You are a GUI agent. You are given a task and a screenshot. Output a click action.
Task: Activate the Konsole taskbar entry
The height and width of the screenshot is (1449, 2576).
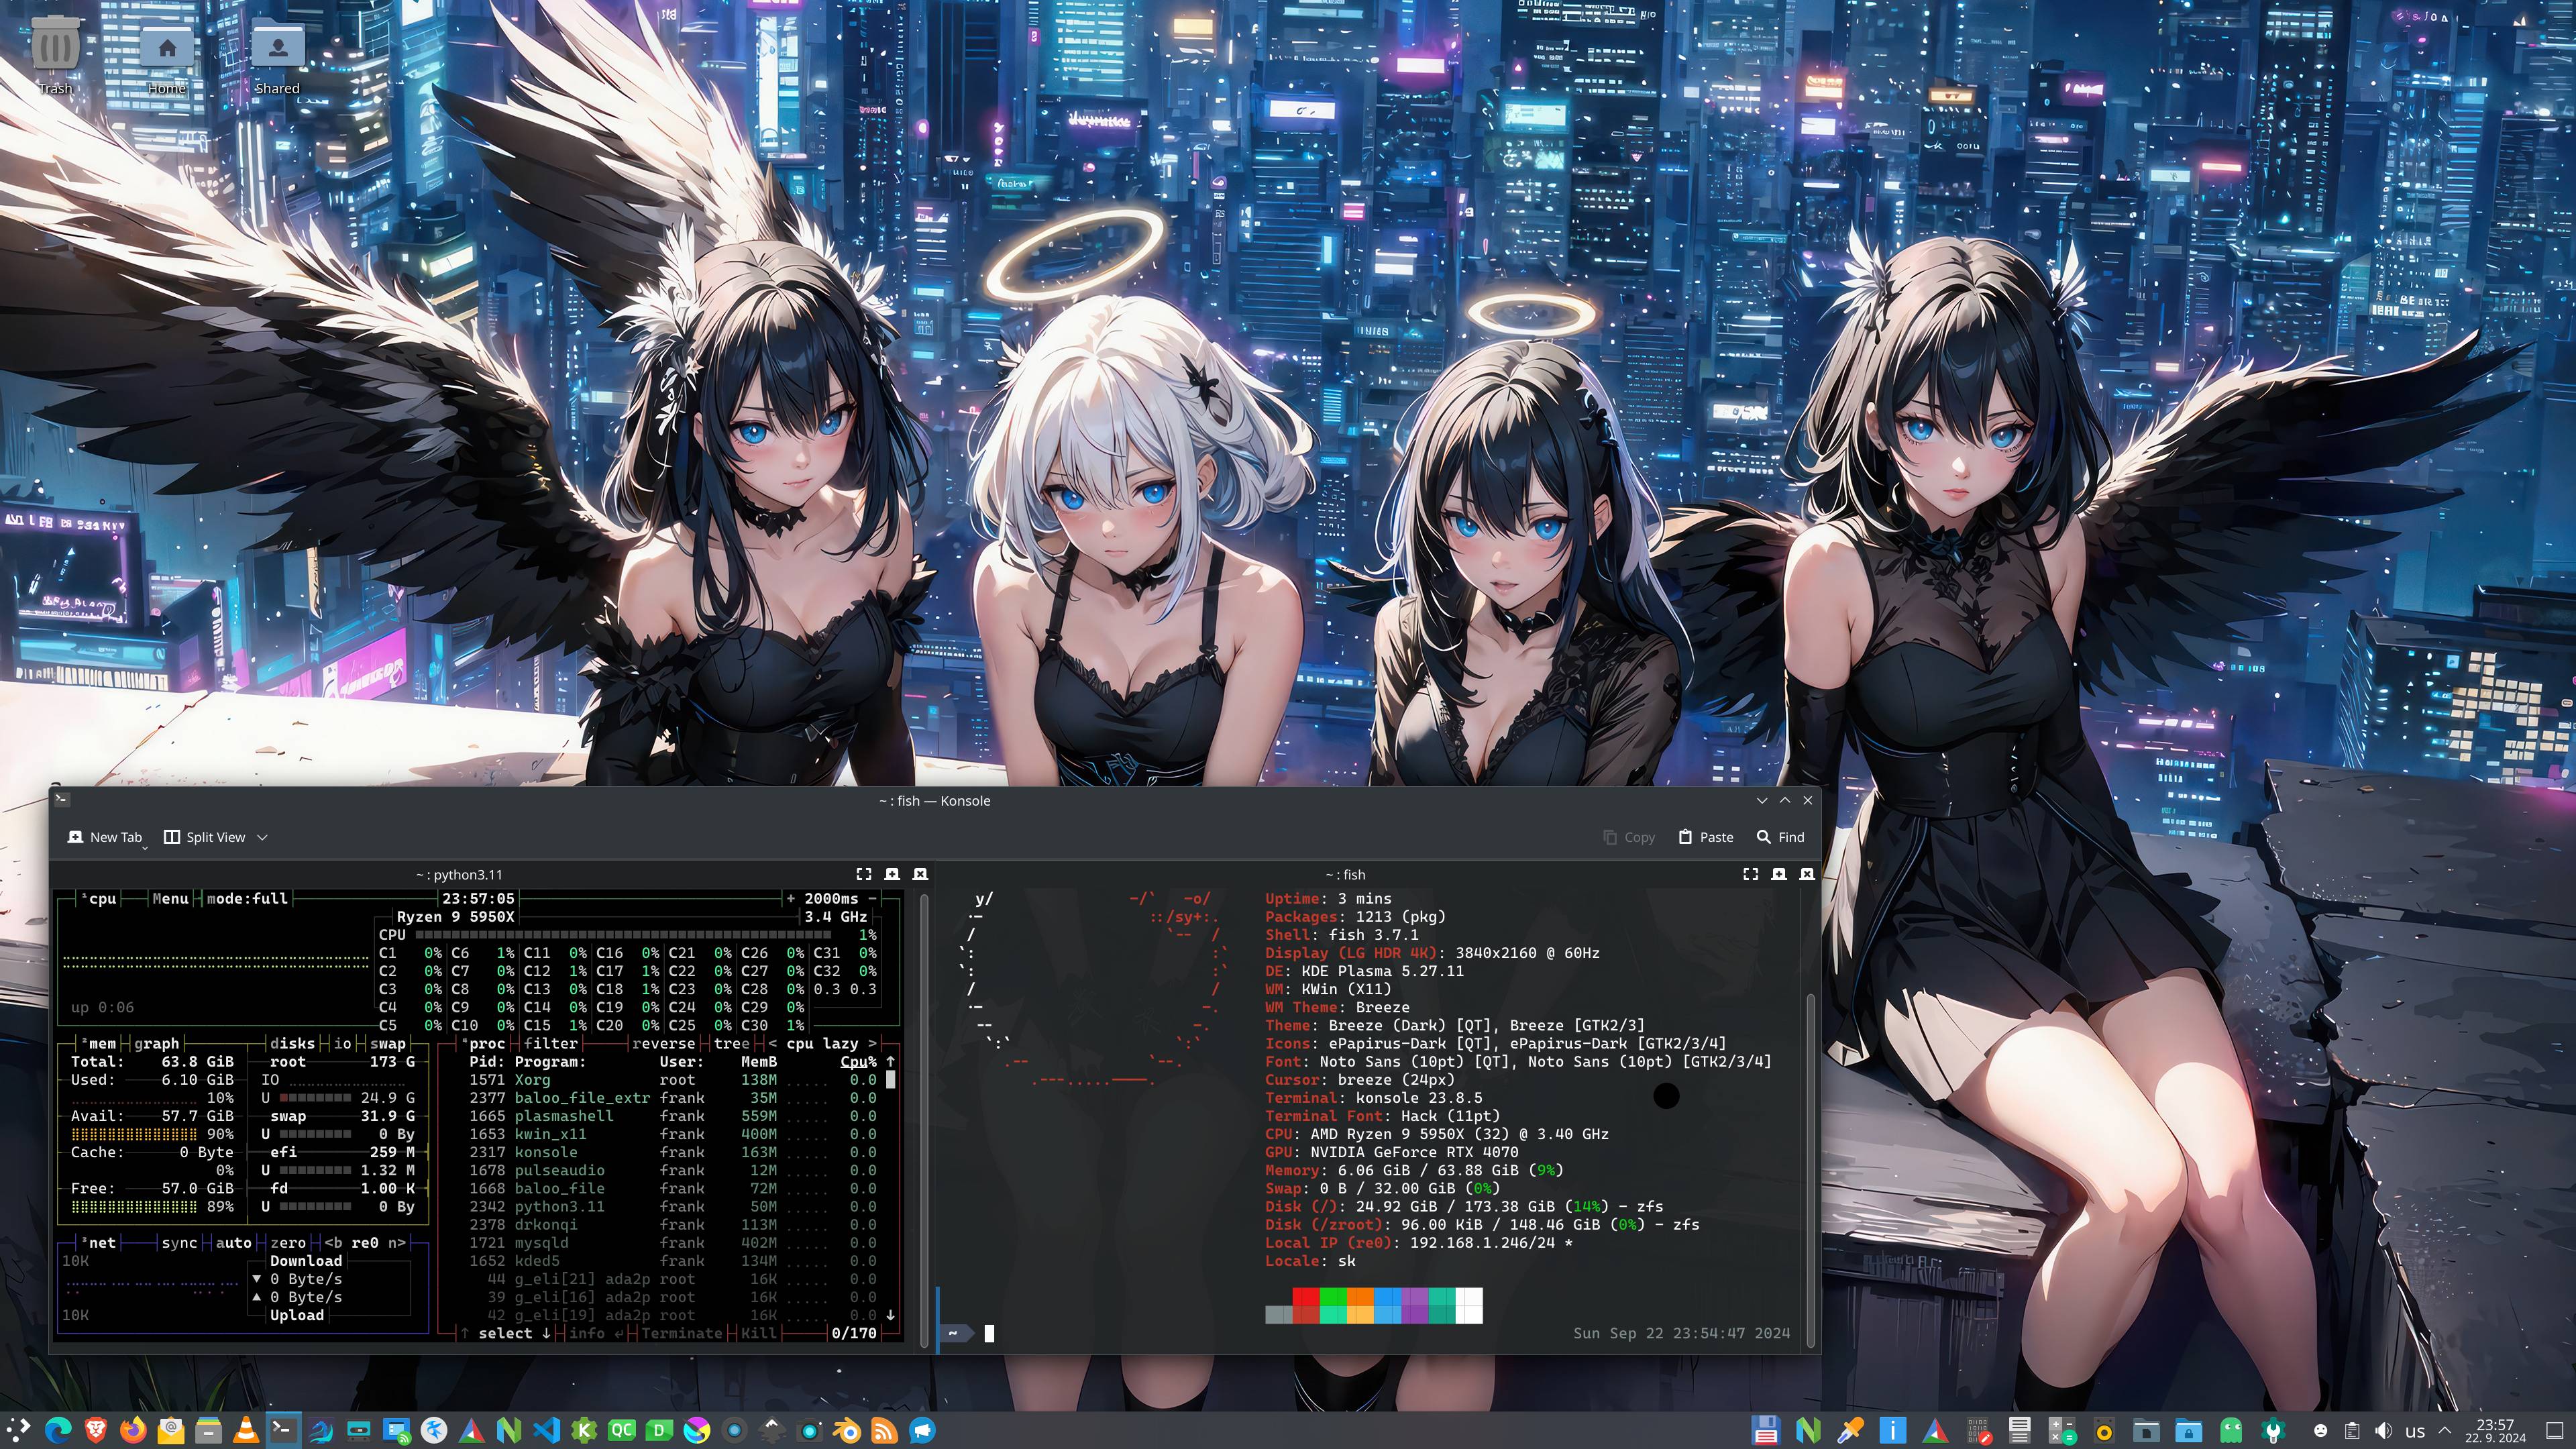(x=283, y=1430)
